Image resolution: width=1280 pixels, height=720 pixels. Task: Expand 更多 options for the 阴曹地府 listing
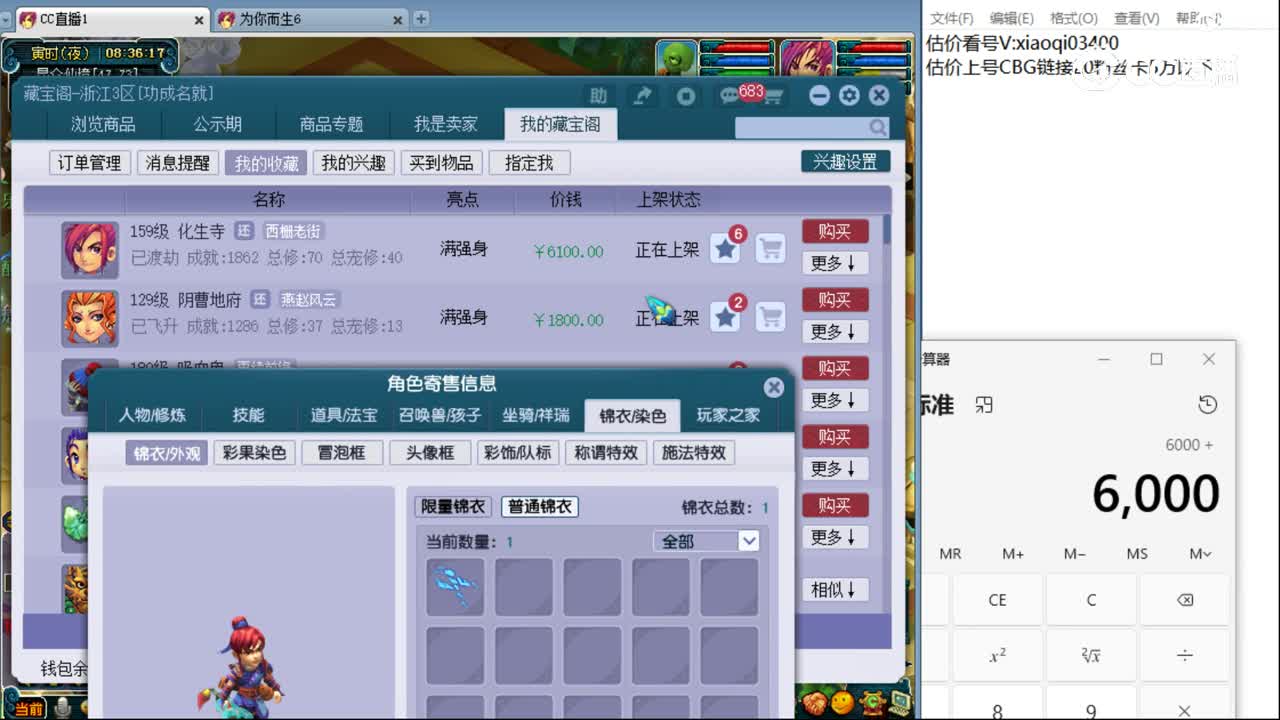[834, 331]
